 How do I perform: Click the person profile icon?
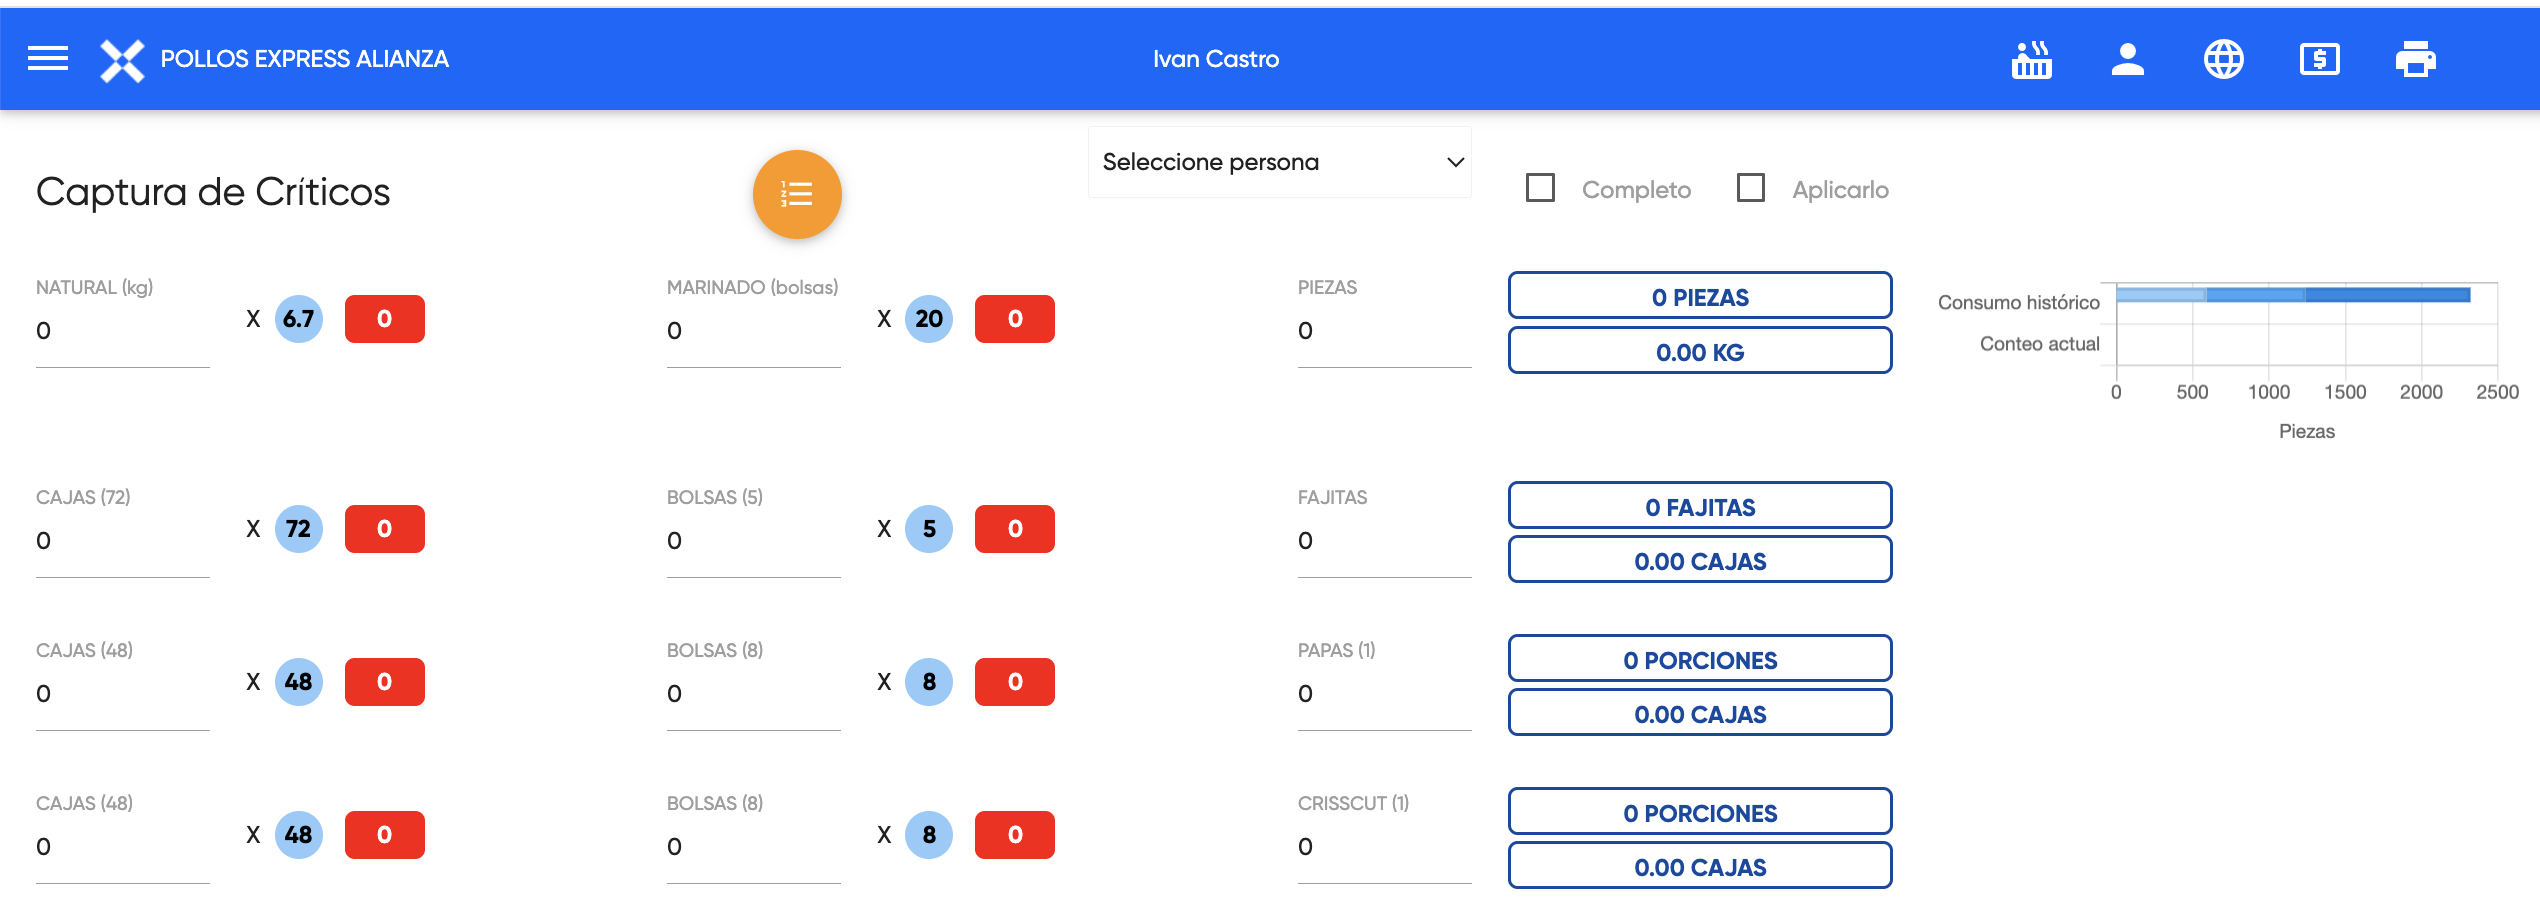2127,60
